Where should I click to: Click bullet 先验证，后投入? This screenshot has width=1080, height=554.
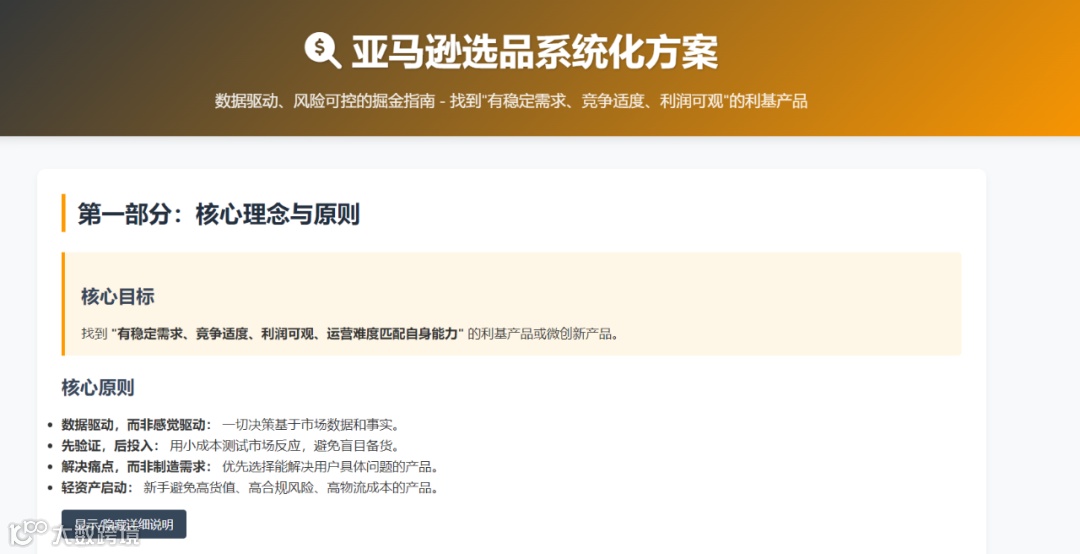(x=107, y=446)
